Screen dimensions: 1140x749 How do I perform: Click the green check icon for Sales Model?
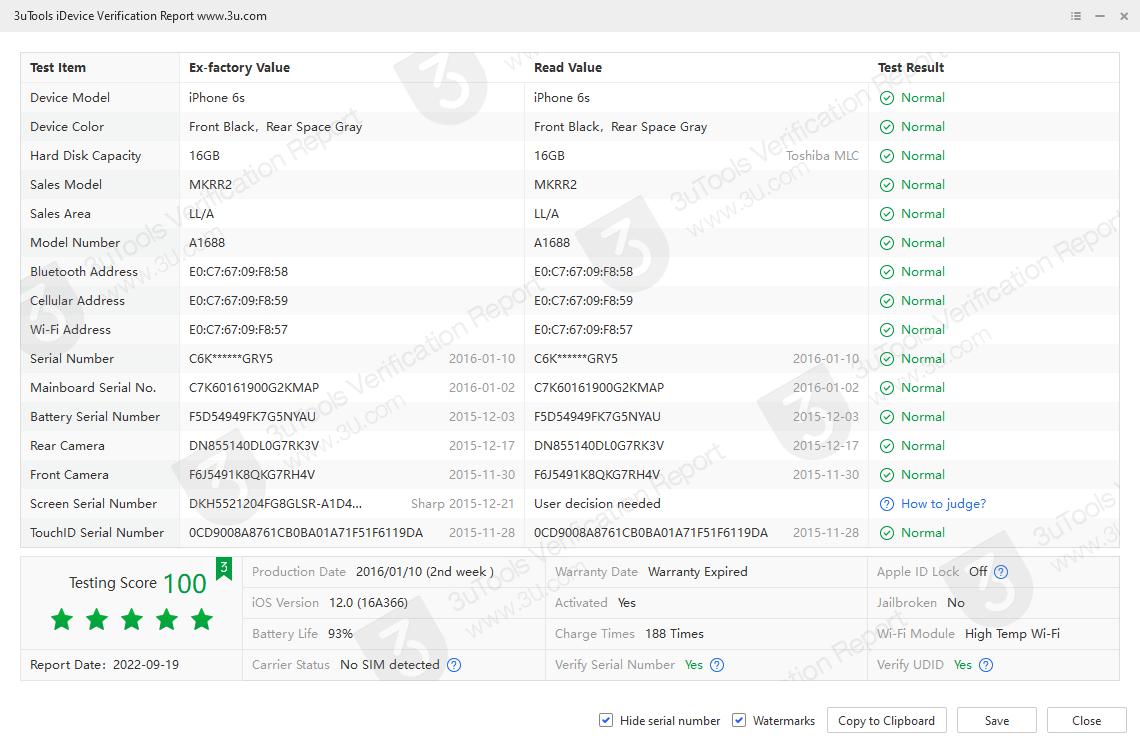tap(886, 185)
